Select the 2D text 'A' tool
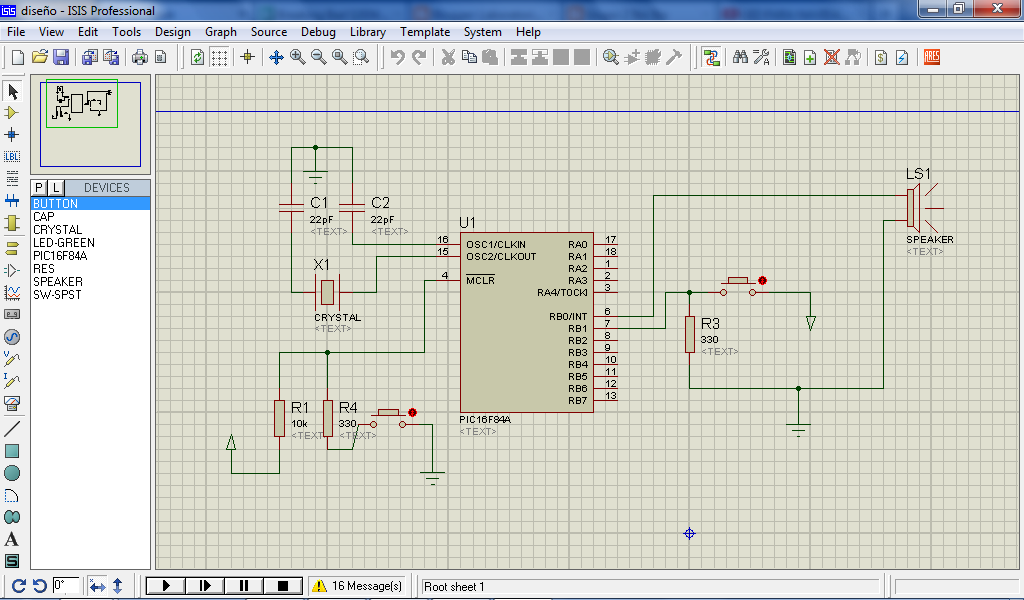Screen dimensions: 1024x600 (x=12, y=539)
